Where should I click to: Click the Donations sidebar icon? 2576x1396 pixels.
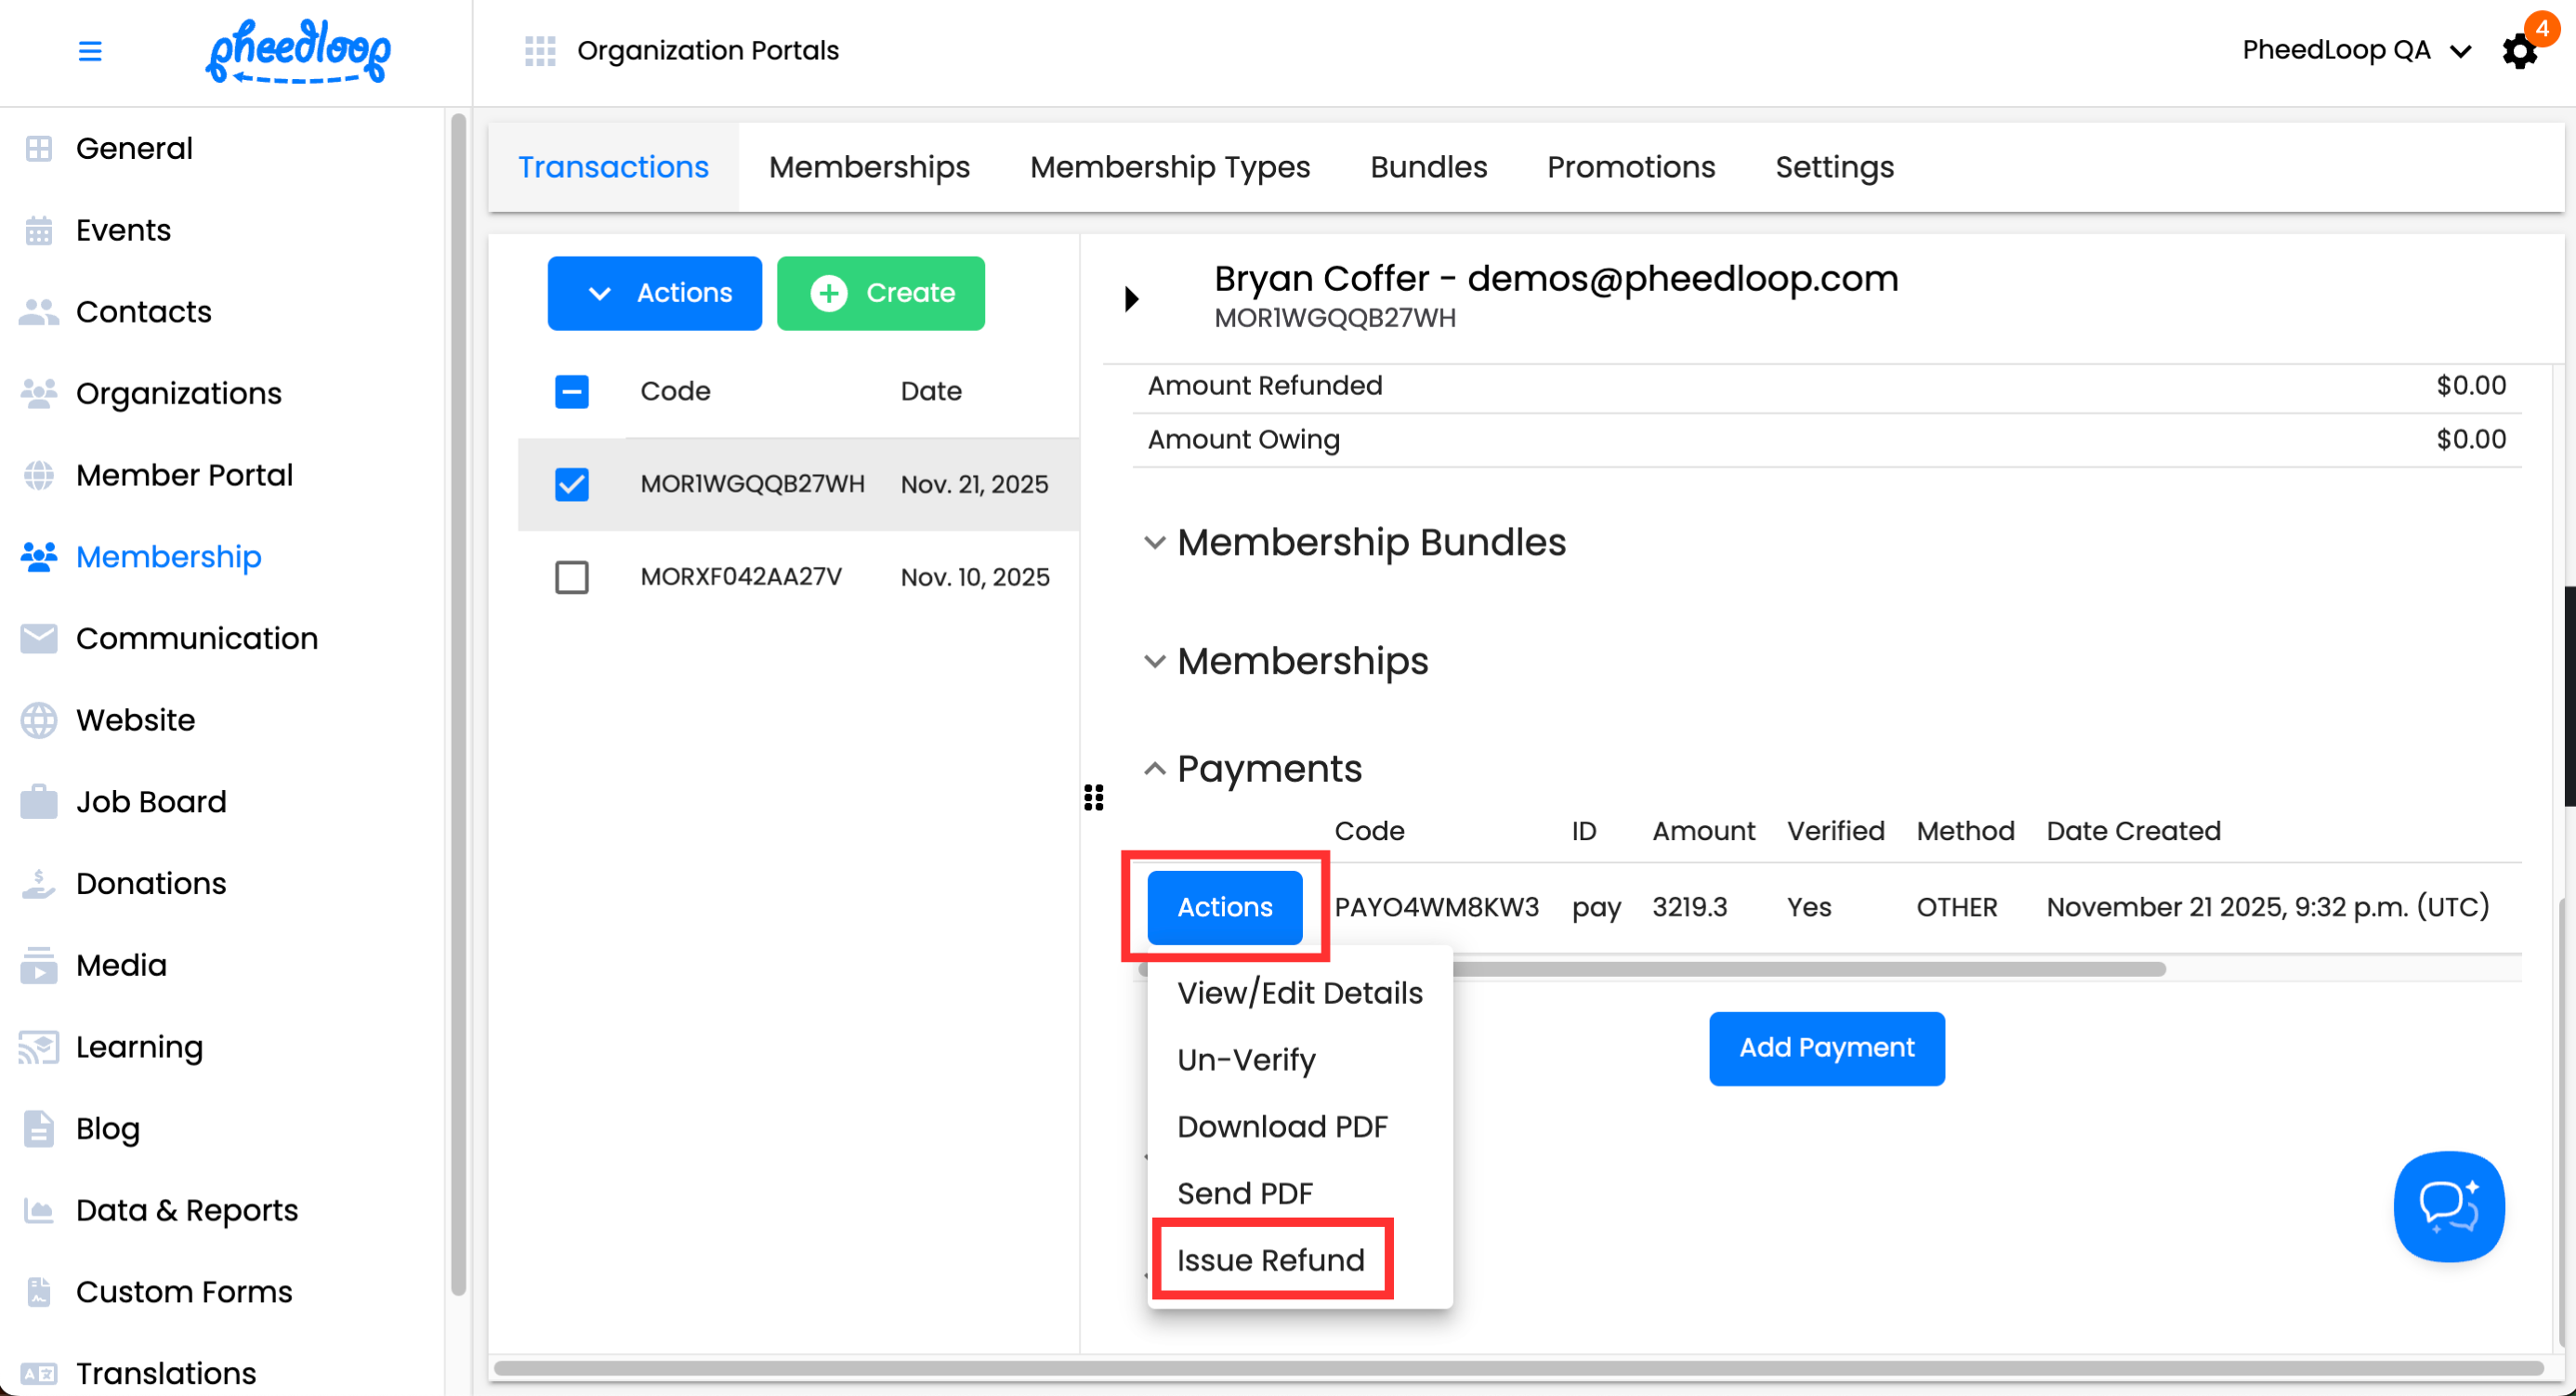[x=38, y=884]
